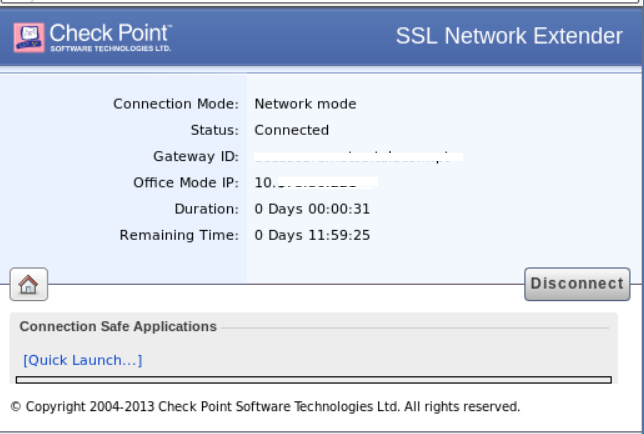Click the Check Point logo icon
The height and width of the screenshot is (434, 644).
29,37
